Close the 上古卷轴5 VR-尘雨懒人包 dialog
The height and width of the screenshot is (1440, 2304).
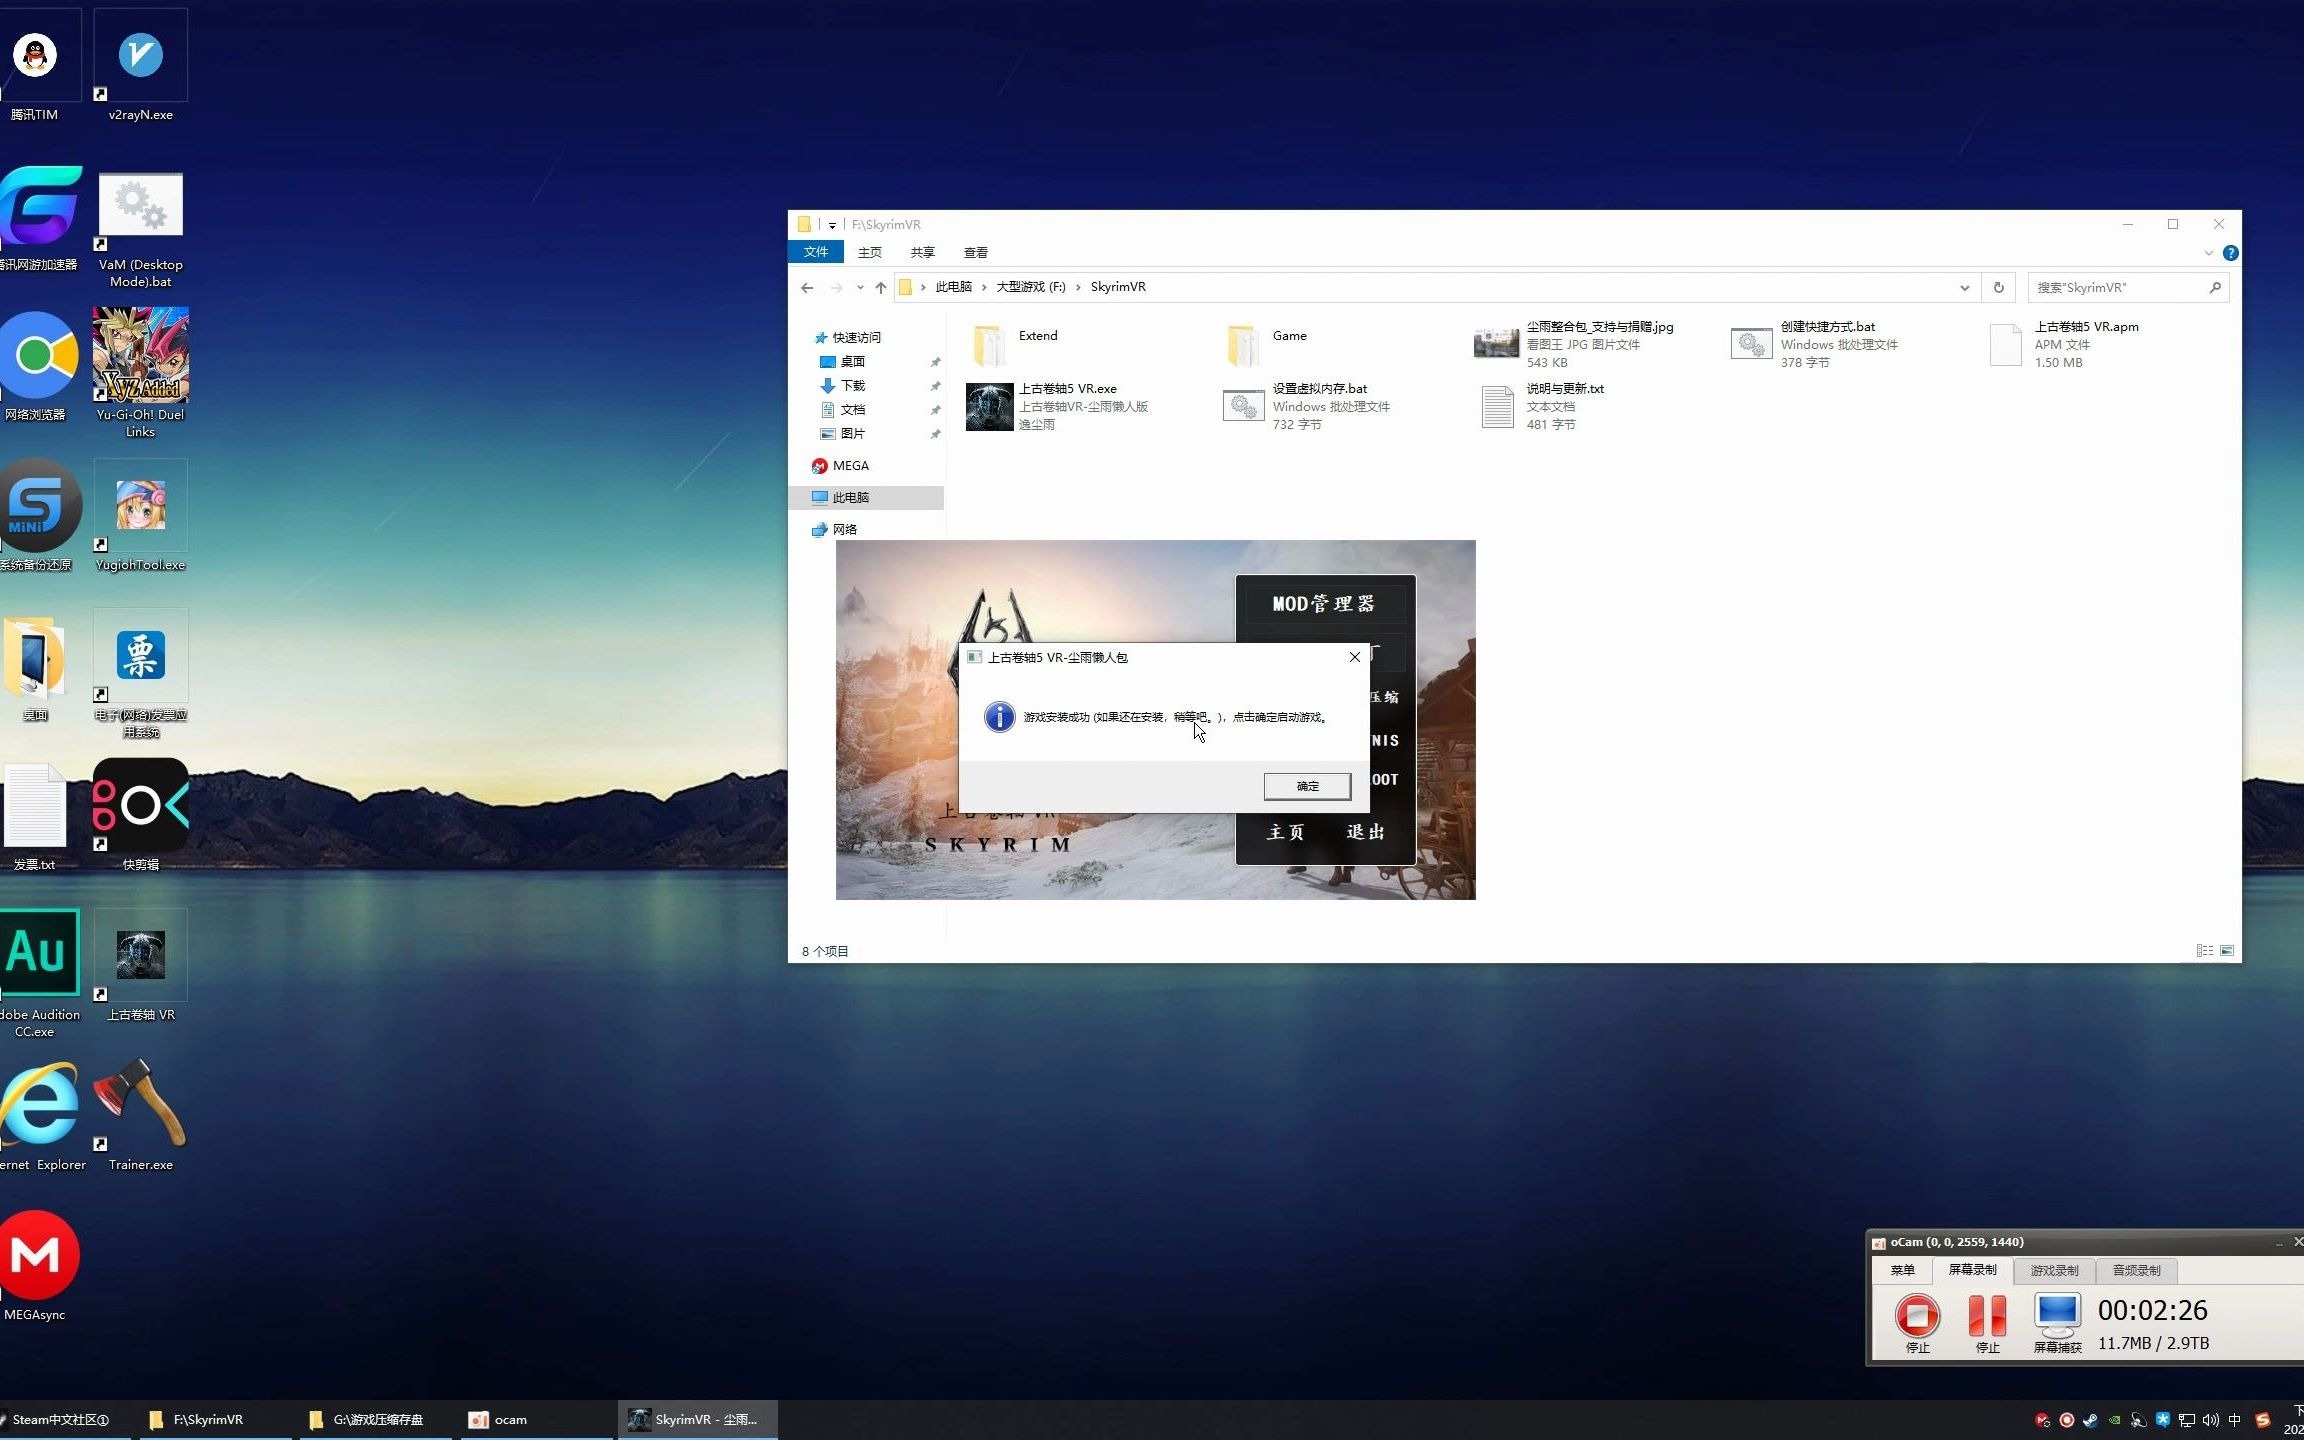pyautogui.click(x=1354, y=657)
